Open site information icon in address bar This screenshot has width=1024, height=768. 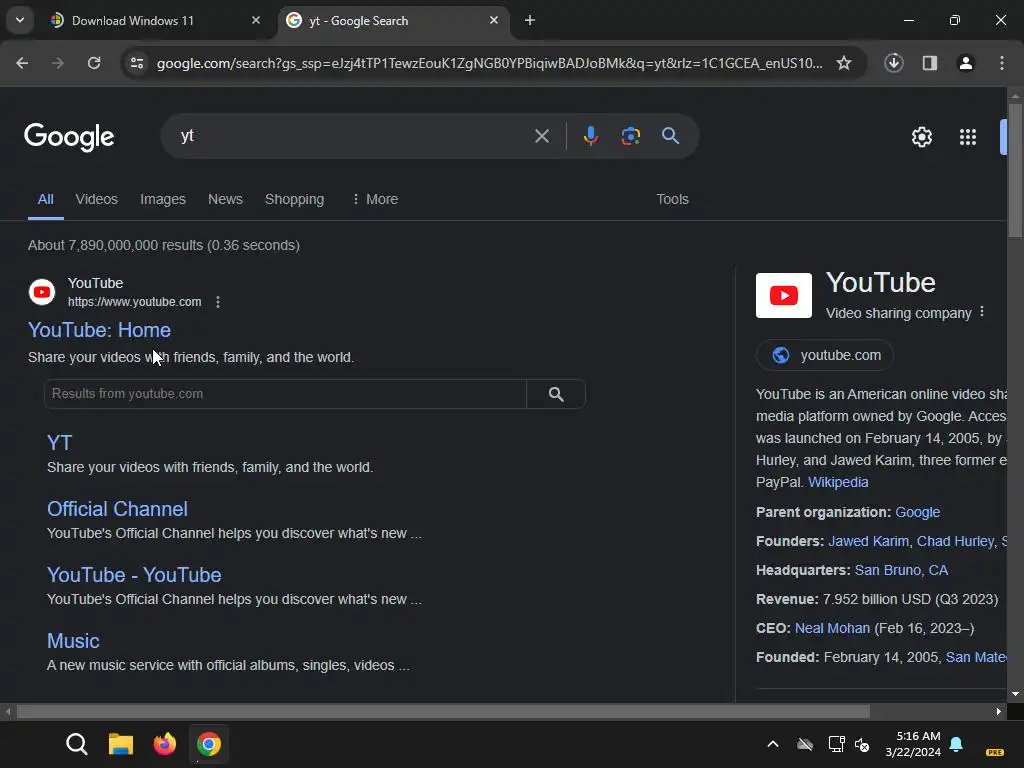tap(137, 63)
